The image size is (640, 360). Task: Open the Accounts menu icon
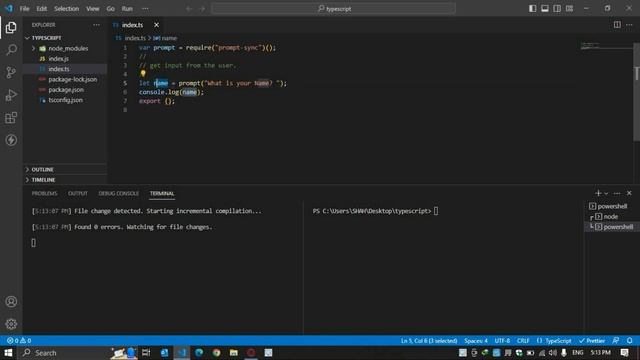coord(11,302)
